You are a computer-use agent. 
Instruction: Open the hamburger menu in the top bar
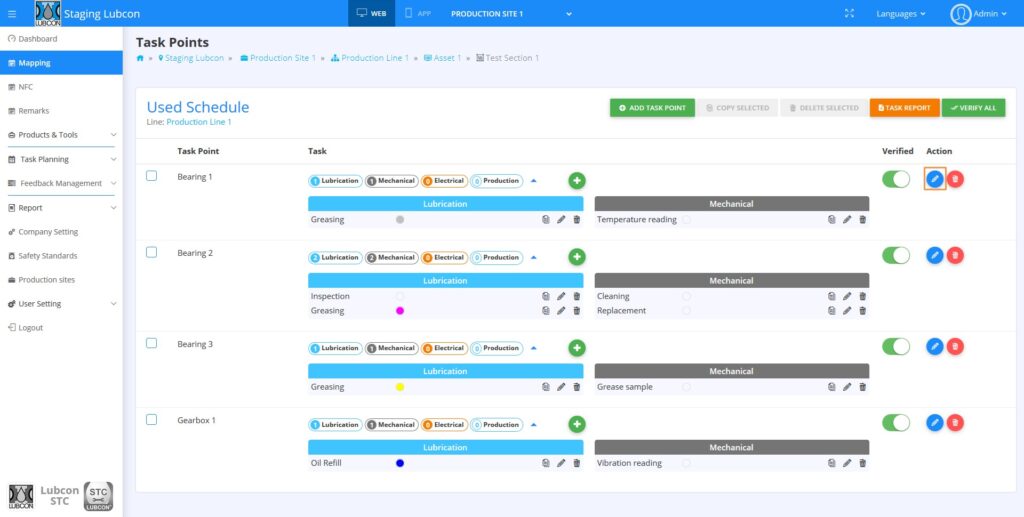point(12,14)
